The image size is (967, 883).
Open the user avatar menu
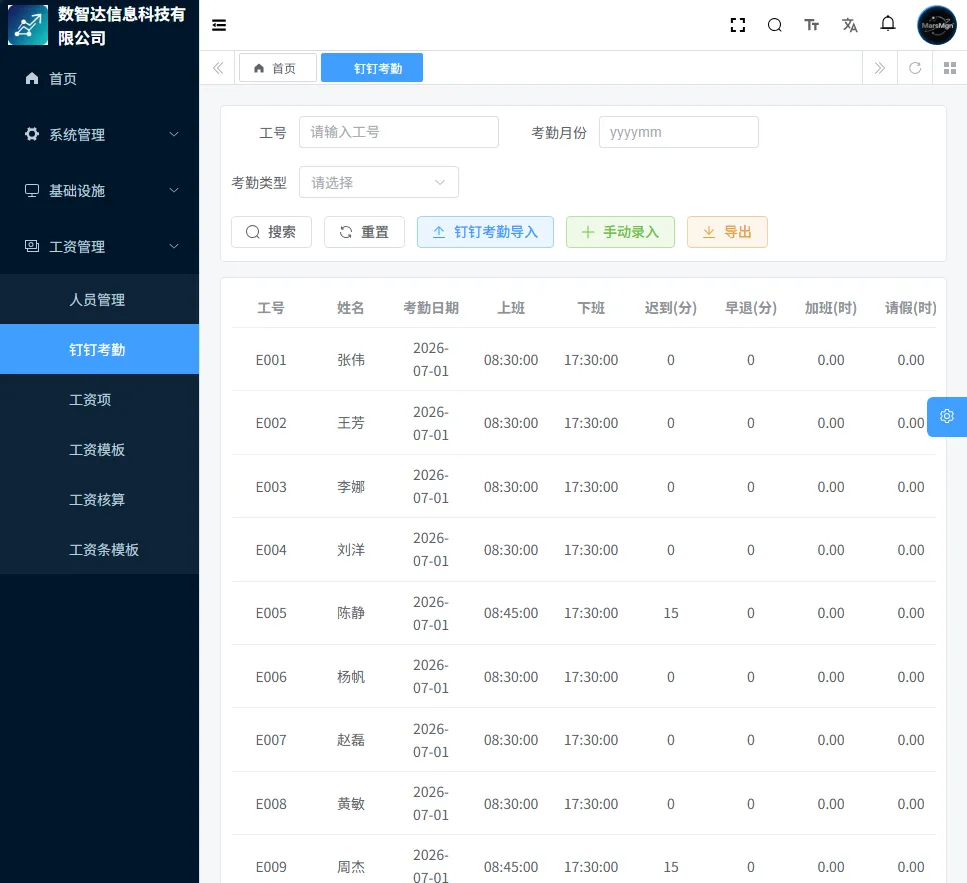tap(937, 25)
